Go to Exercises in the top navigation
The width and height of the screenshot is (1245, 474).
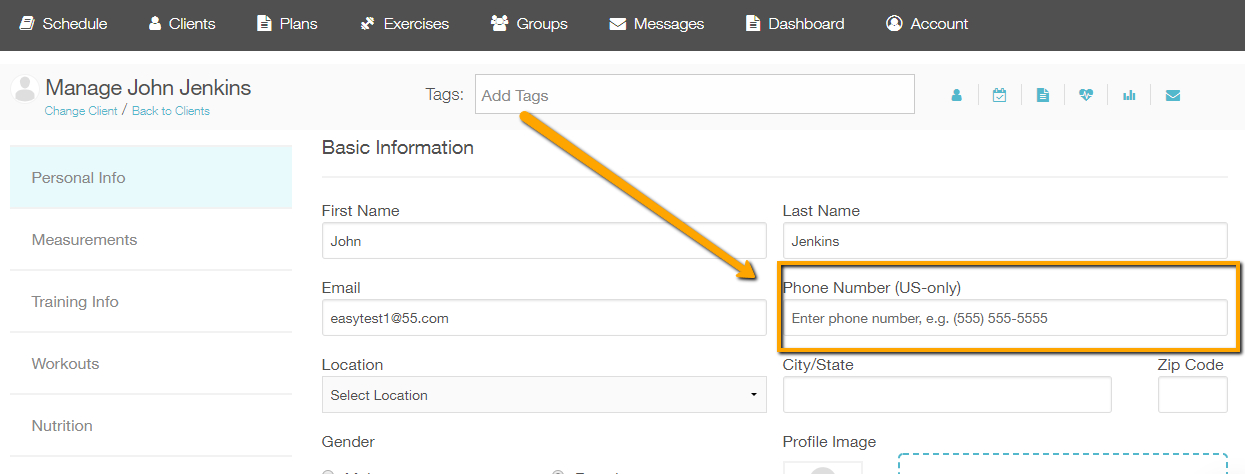coord(404,23)
